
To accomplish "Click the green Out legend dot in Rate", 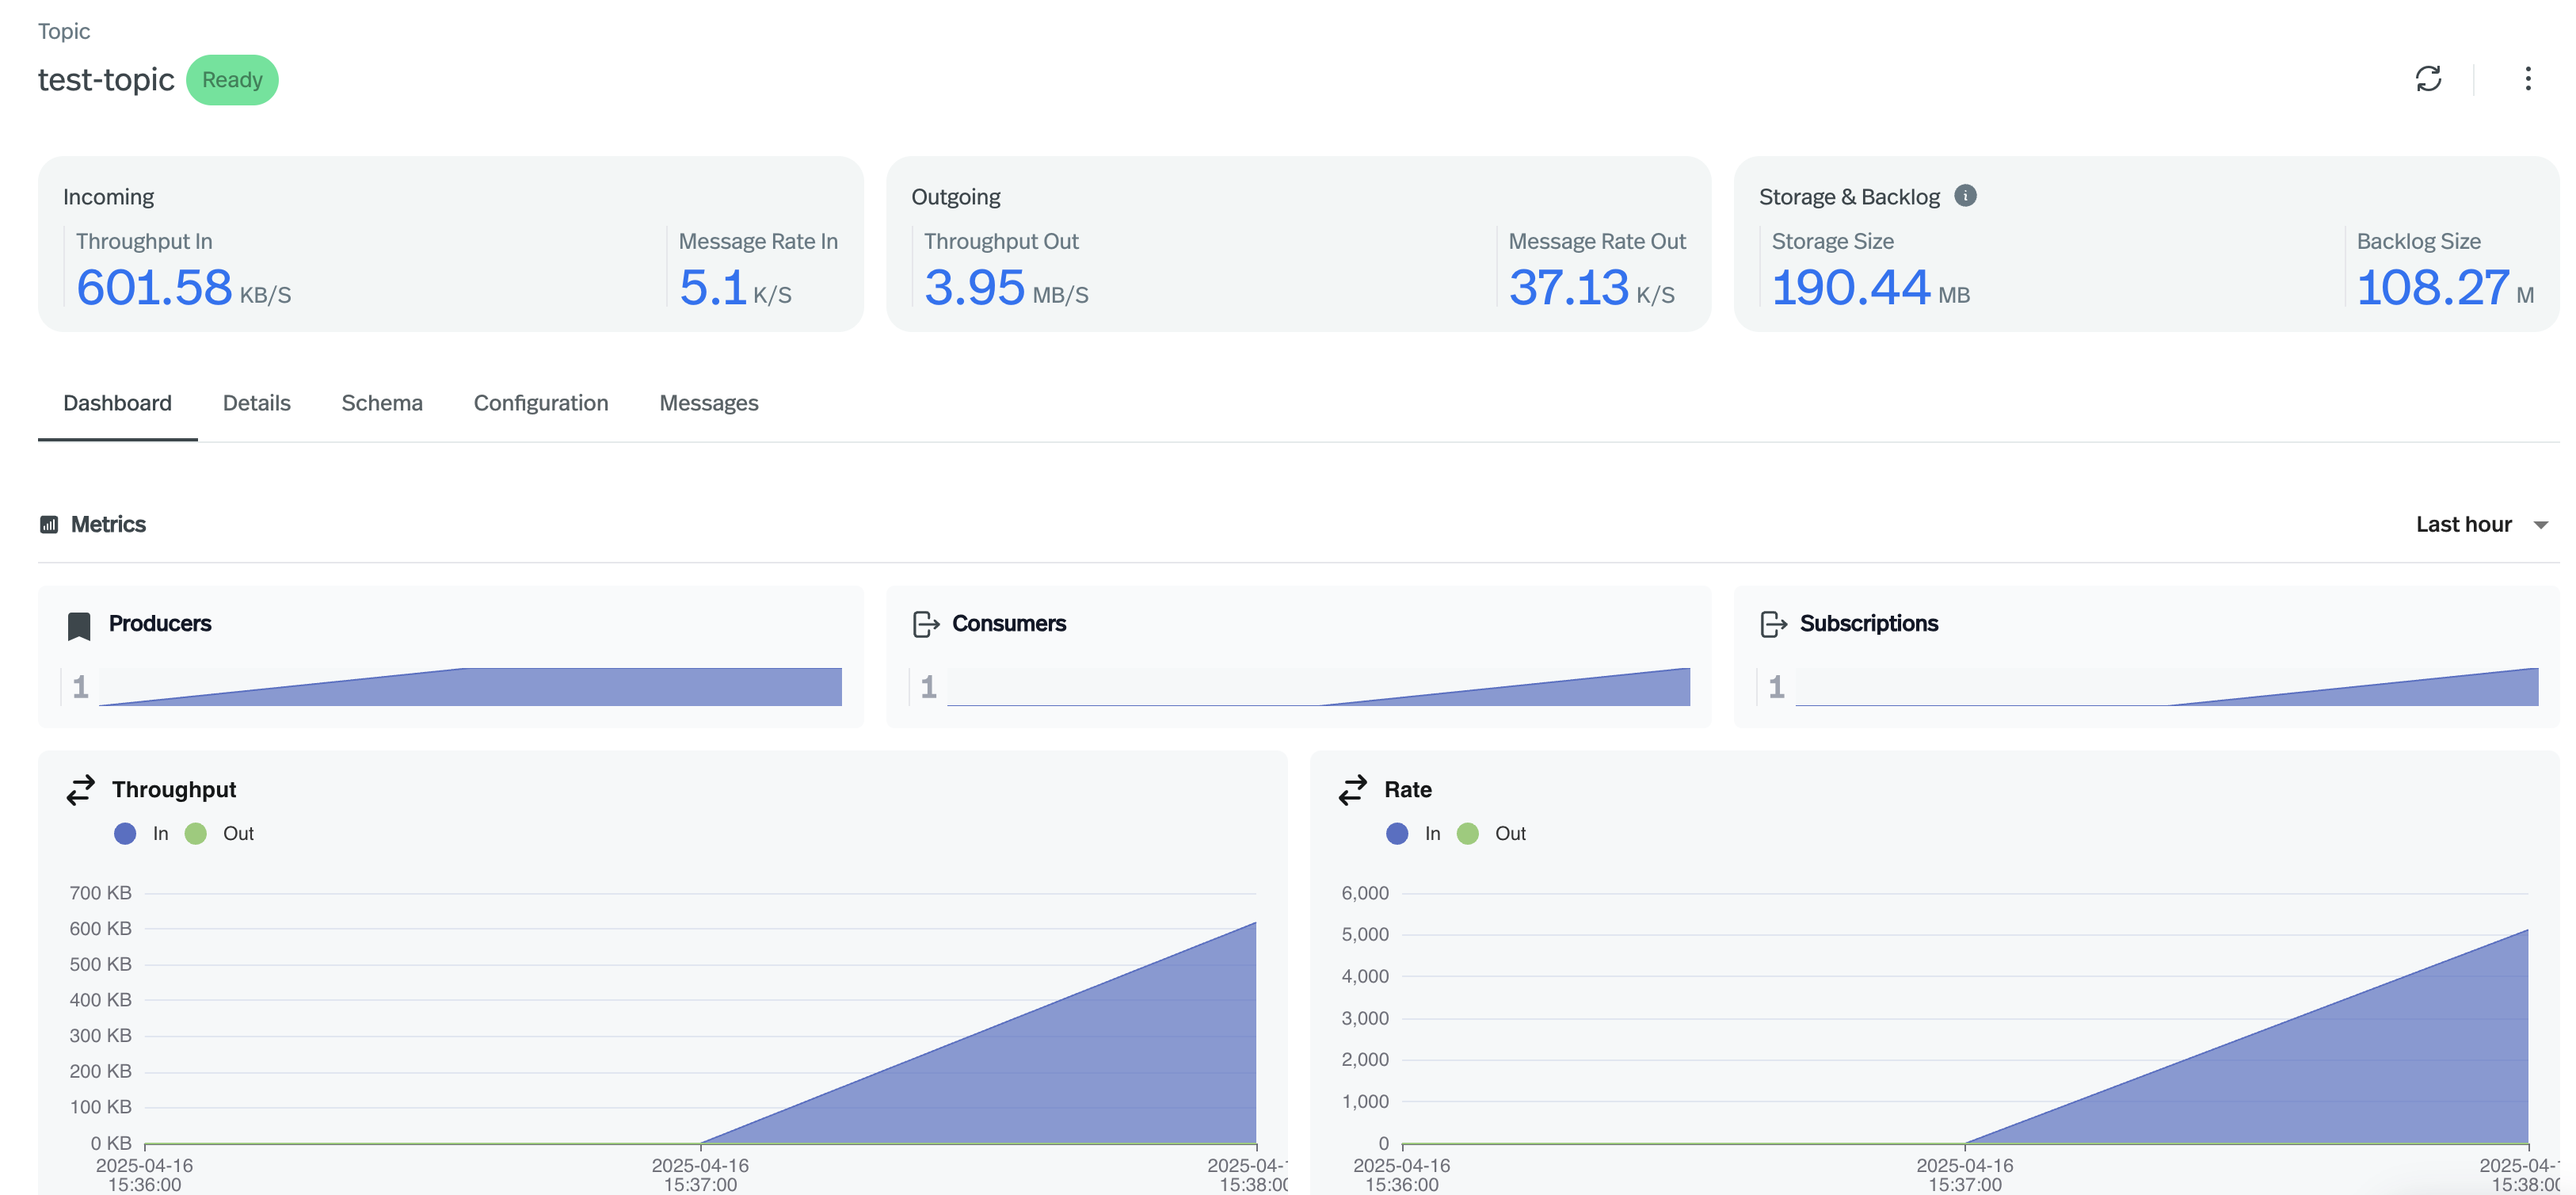I will (x=1468, y=833).
